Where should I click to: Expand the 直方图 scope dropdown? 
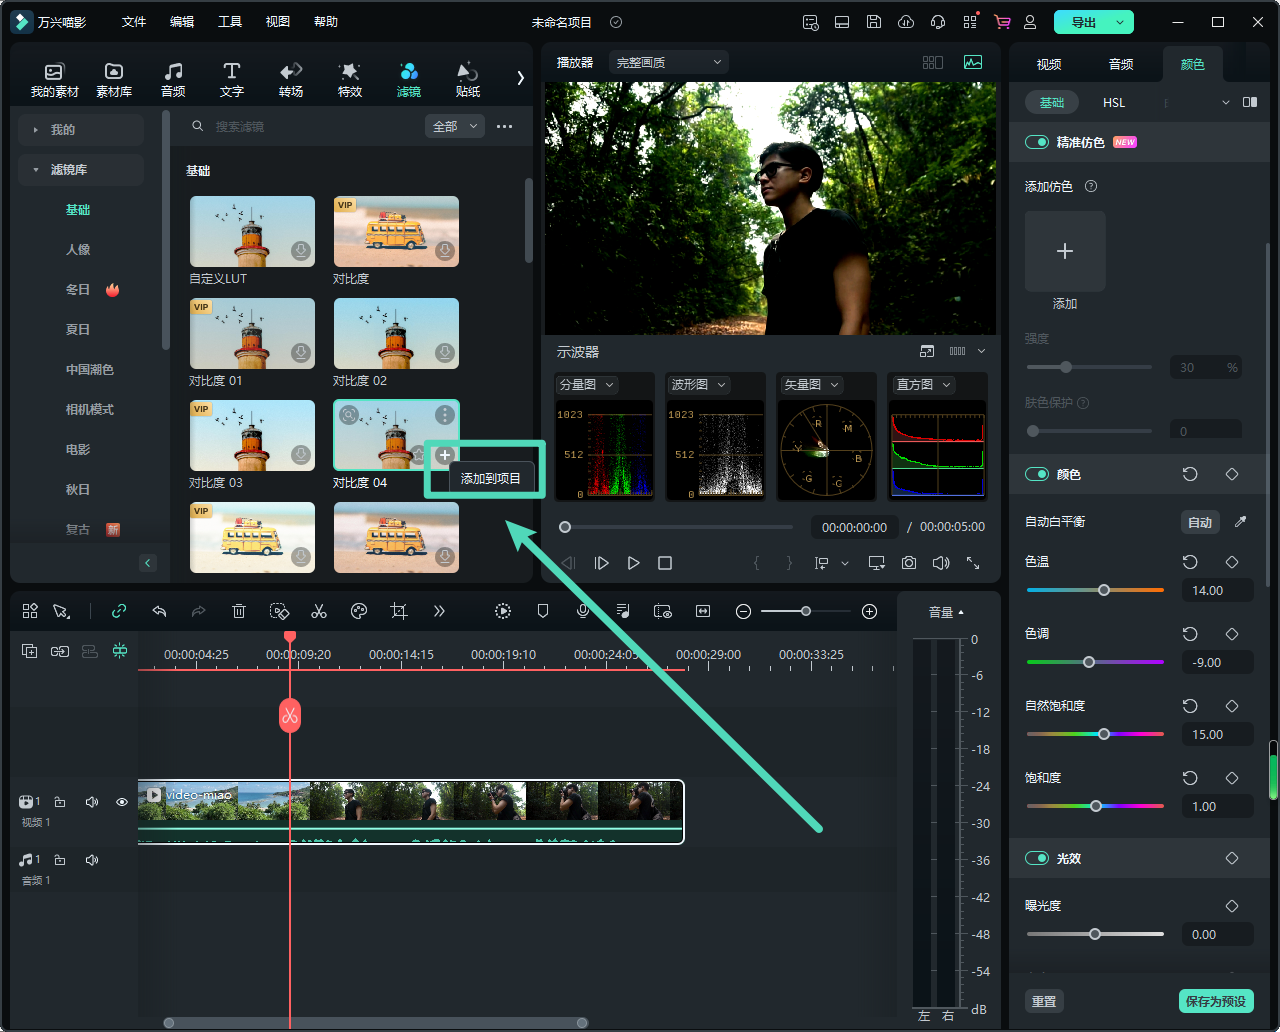click(923, 385)
